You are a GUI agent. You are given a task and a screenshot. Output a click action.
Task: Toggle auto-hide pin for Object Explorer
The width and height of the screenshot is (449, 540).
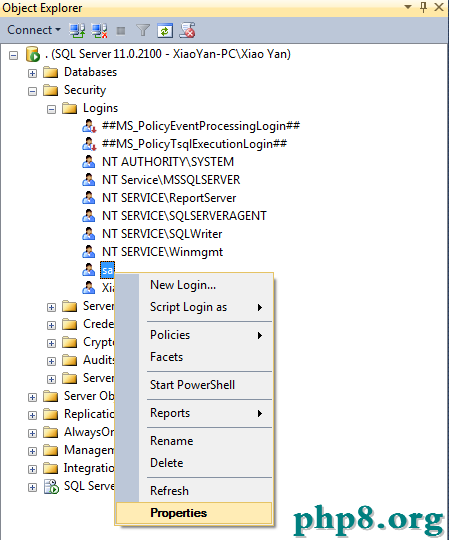[424, 7]
